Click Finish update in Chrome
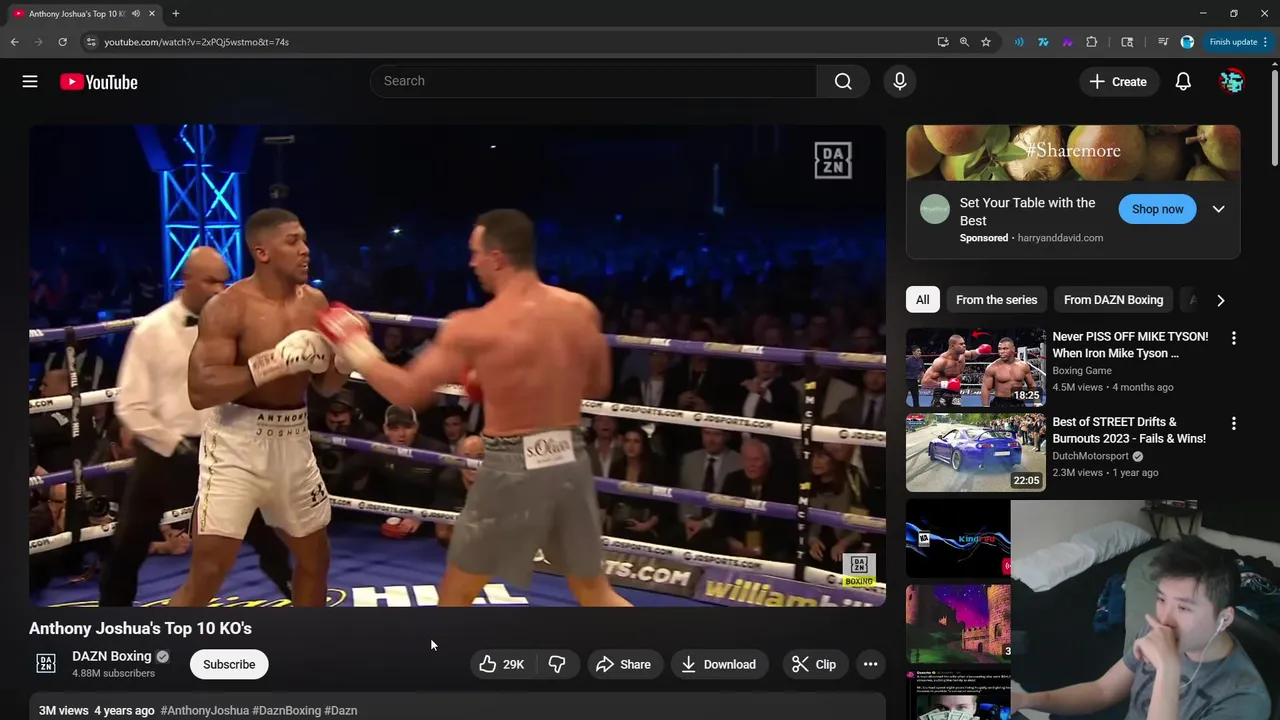 (x=1238, y=42)
